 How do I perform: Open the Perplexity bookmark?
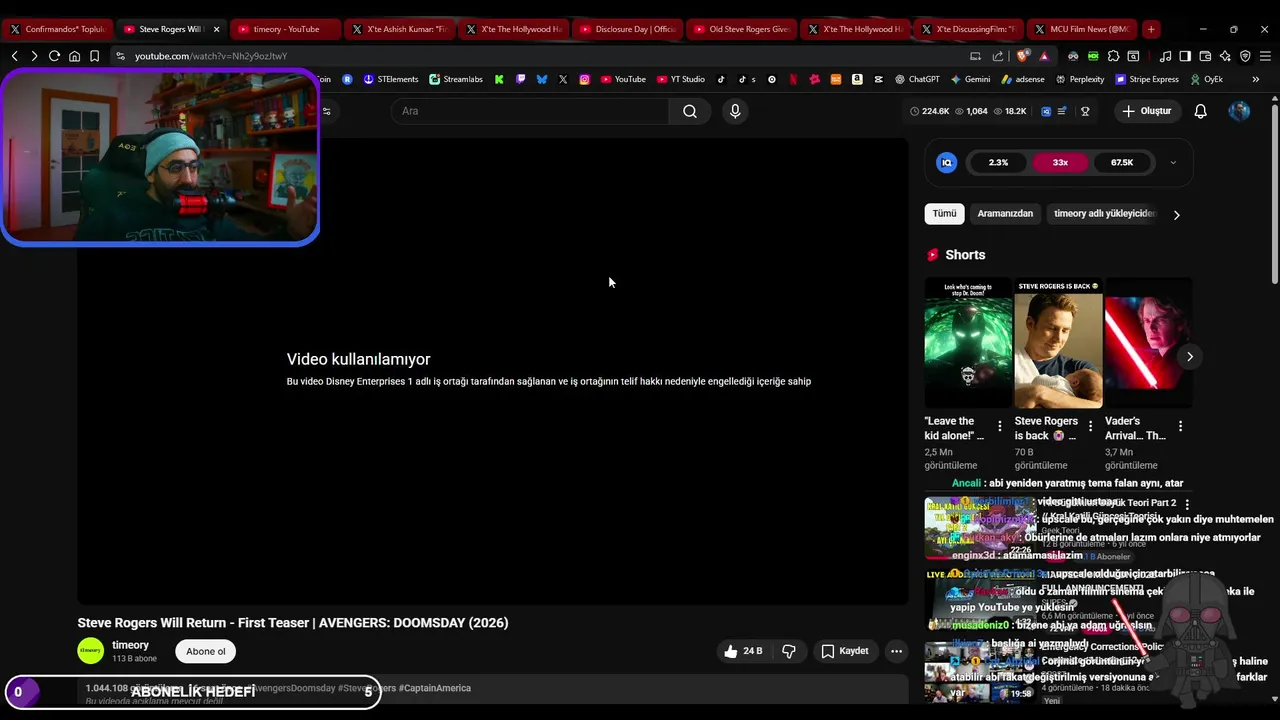click(1081, 79)
